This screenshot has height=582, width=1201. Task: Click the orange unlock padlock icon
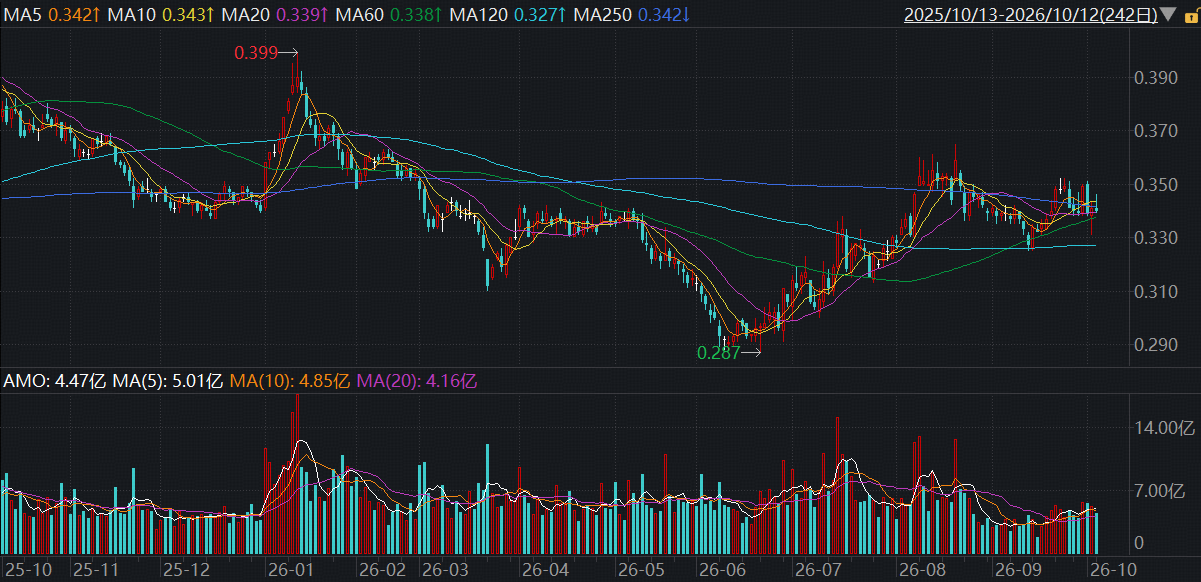tap(1189, 16)
